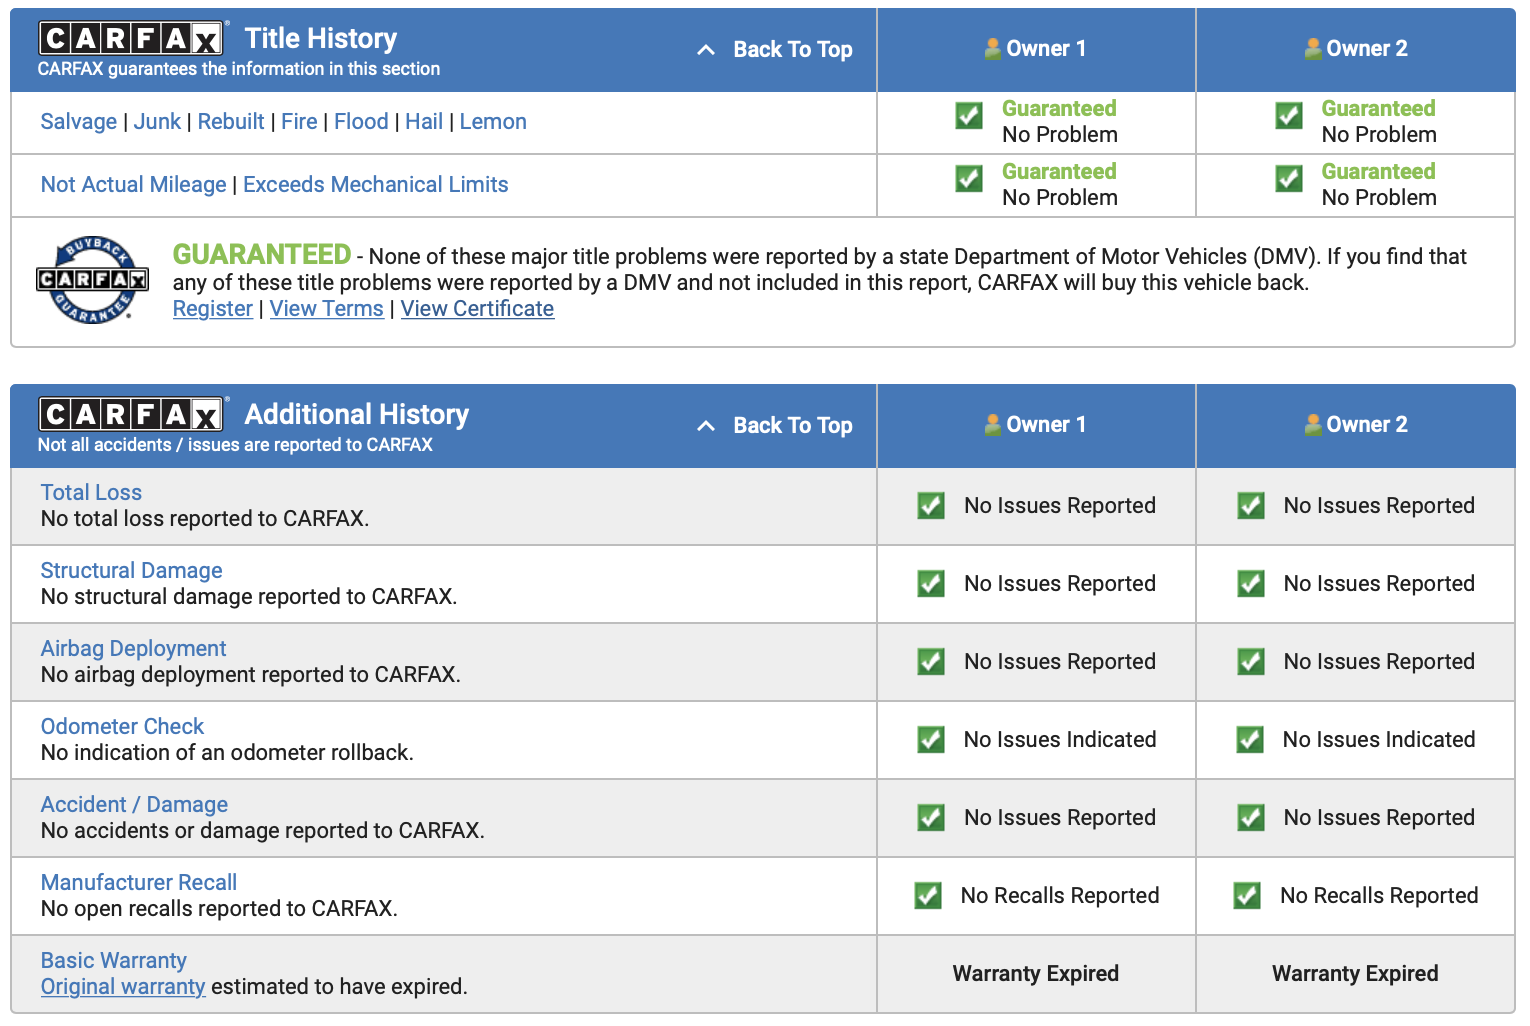1530x1026 pixels.
Task: Click Owner 2 check mark for Accident / Damage
Action: (x=1251, y=817)
